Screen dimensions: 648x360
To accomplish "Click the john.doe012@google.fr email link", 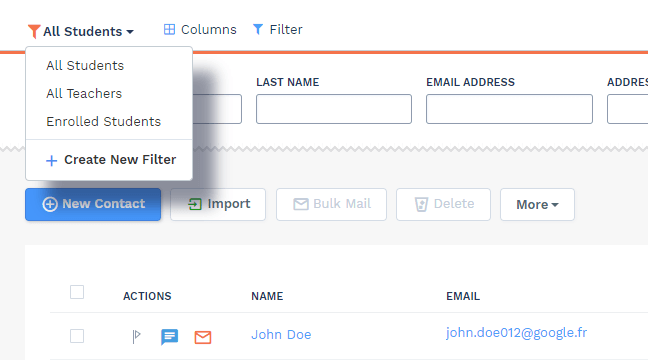I will pyautogui.click(x=517, y=333).
